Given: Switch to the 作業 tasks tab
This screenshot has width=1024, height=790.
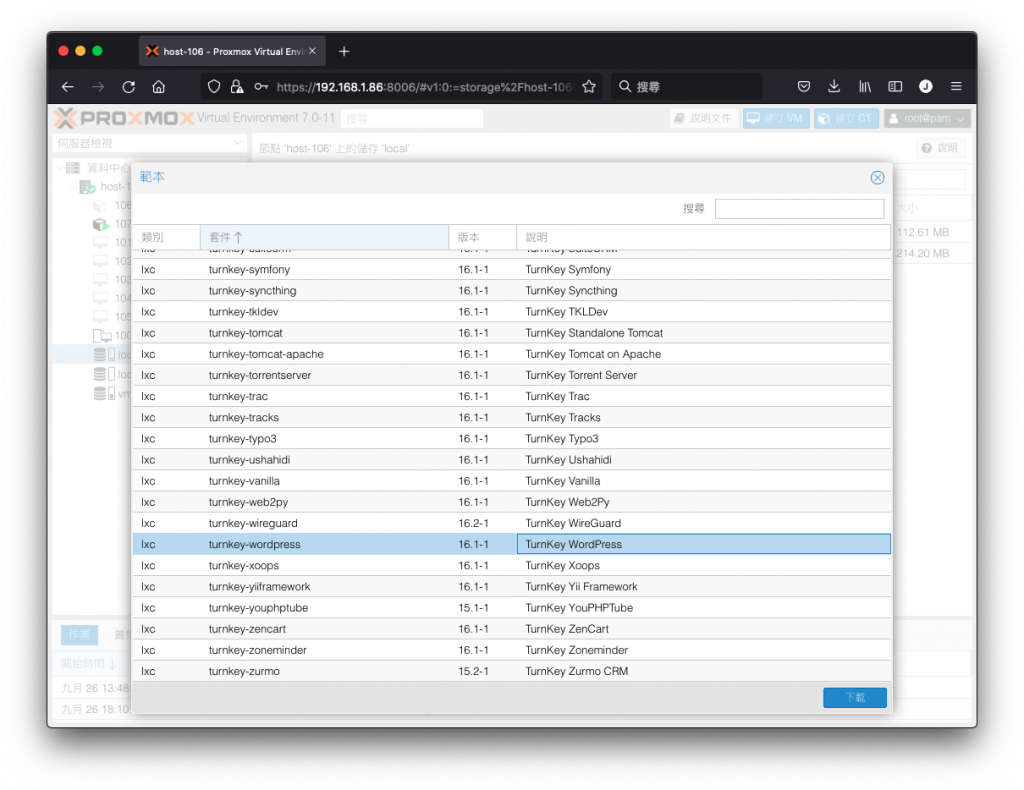Looking at the screenshot, I should click(80, 635).
